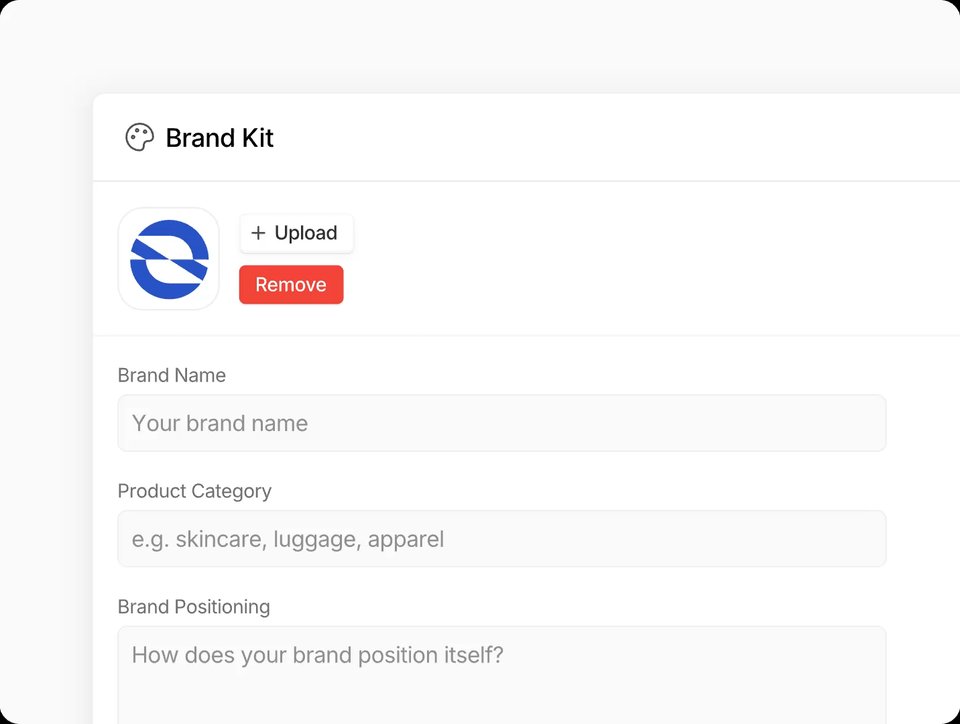Click the Product Category field label
This screenshot has height=724, width=960.
(194, 492)
